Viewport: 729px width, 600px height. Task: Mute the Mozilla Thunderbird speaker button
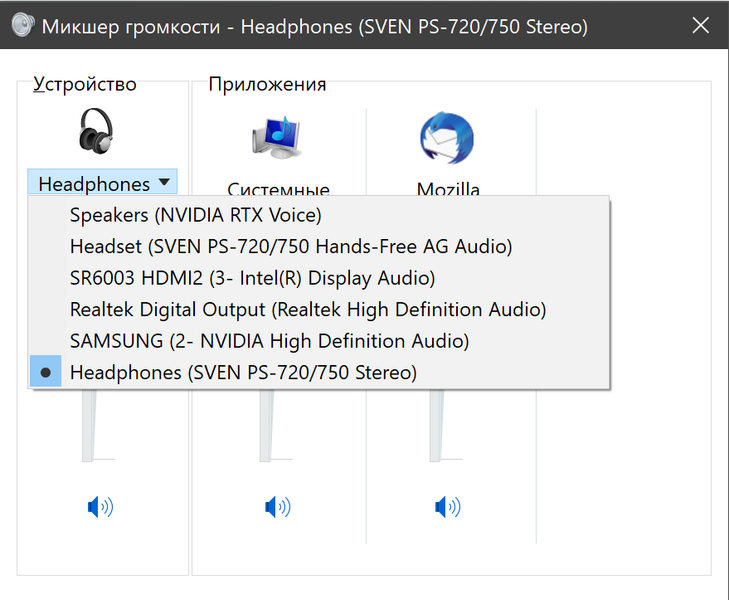[x=448, y=507]
